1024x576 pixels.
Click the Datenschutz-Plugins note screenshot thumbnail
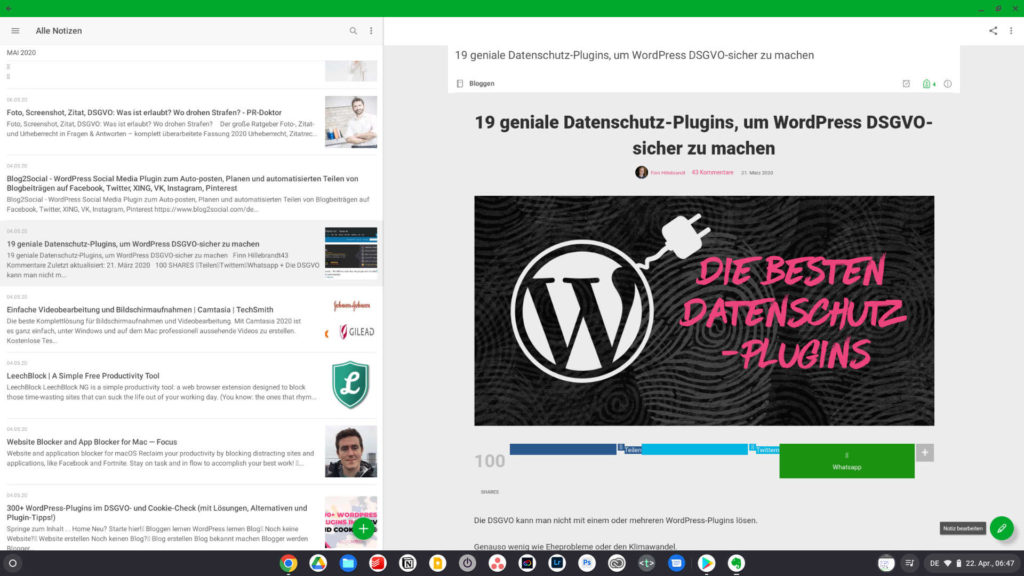[351, 253]
